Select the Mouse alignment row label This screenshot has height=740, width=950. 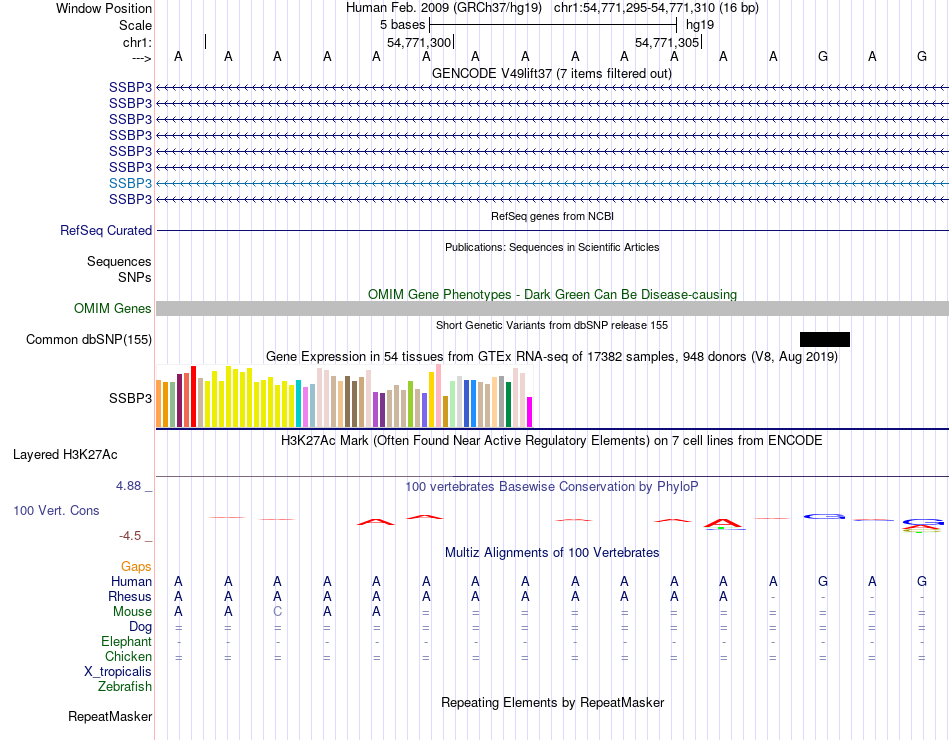[132, 612]
